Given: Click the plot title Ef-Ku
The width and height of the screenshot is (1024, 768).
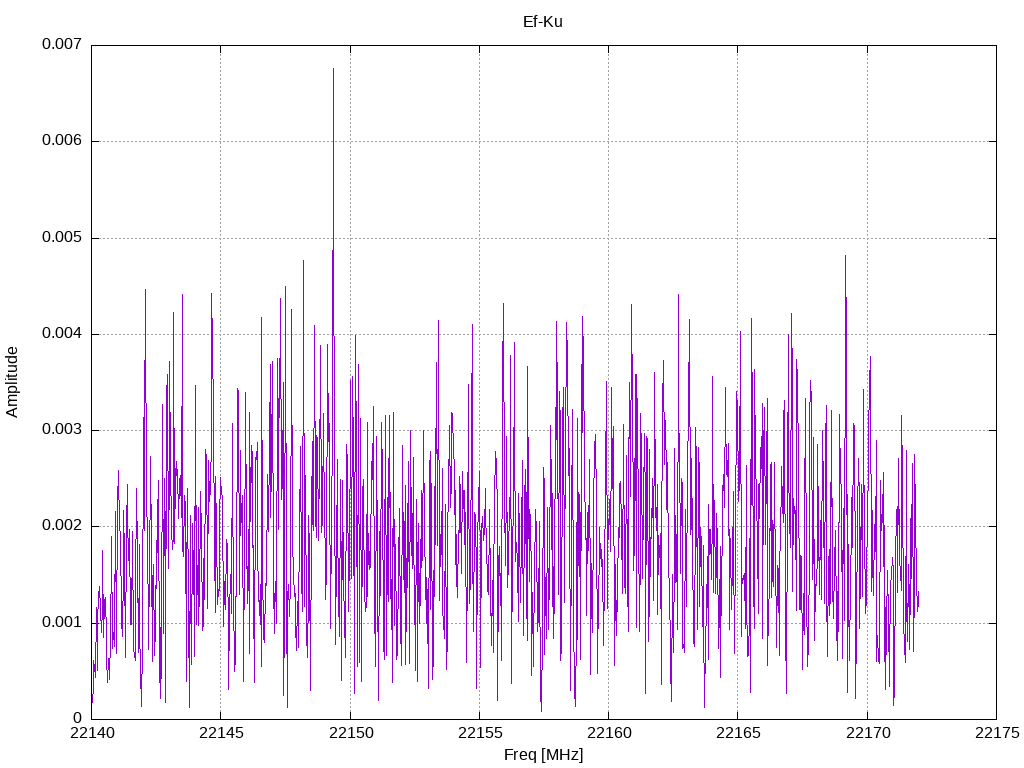Looking at the screenshot, I should [543, 22].
